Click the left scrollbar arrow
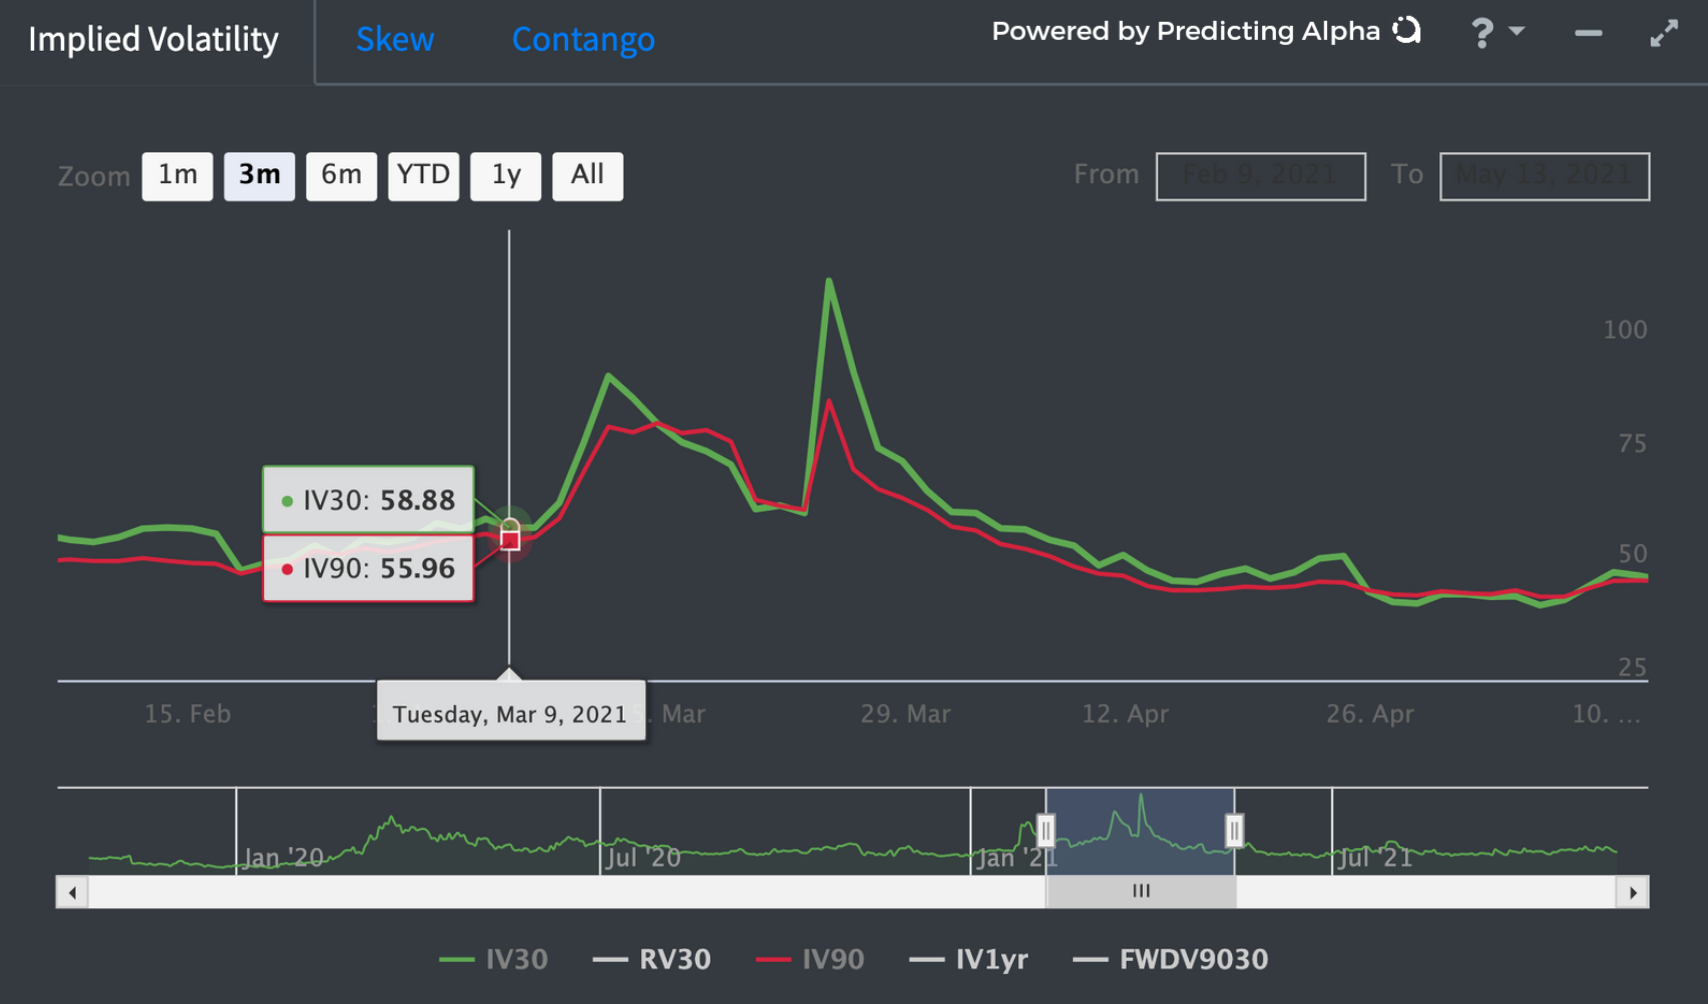The image size is (1708, 1004). point(72,892)
